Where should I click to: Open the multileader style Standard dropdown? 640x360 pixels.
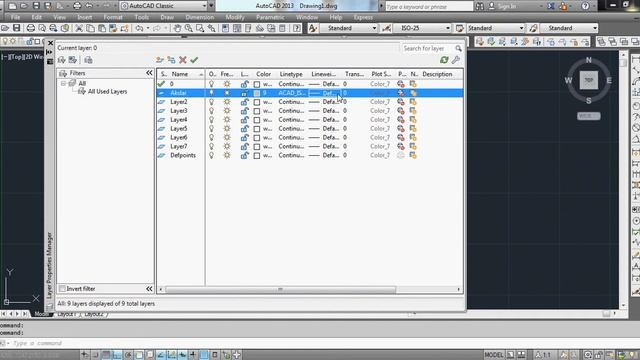coord(595,28)
